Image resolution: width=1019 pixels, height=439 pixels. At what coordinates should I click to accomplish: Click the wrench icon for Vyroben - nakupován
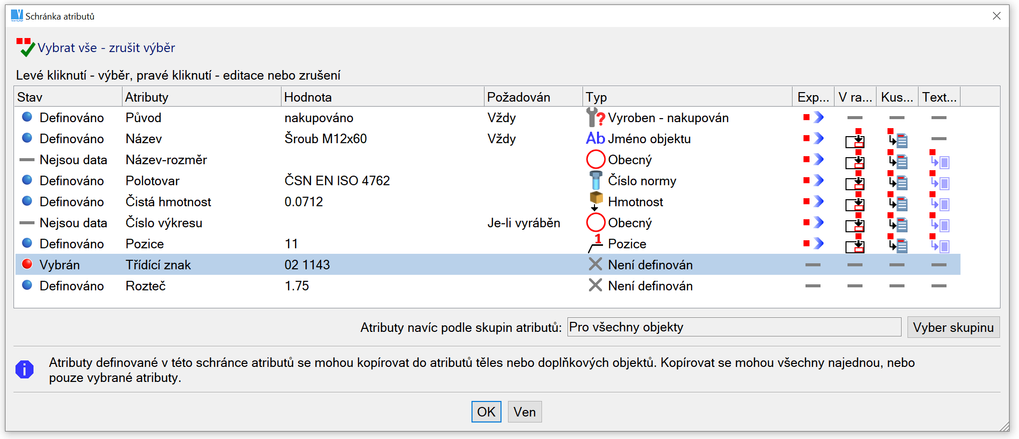tap(596, 118)
